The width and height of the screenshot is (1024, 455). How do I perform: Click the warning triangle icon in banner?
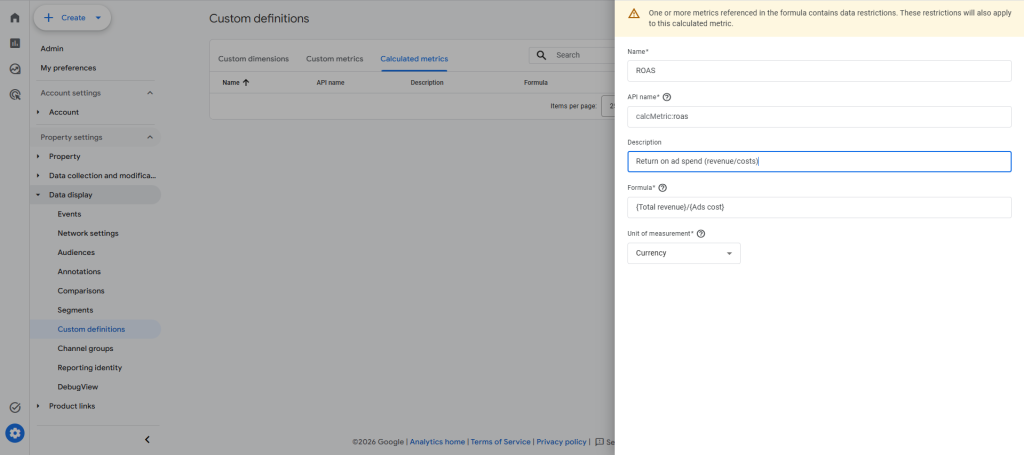point(633,13)
